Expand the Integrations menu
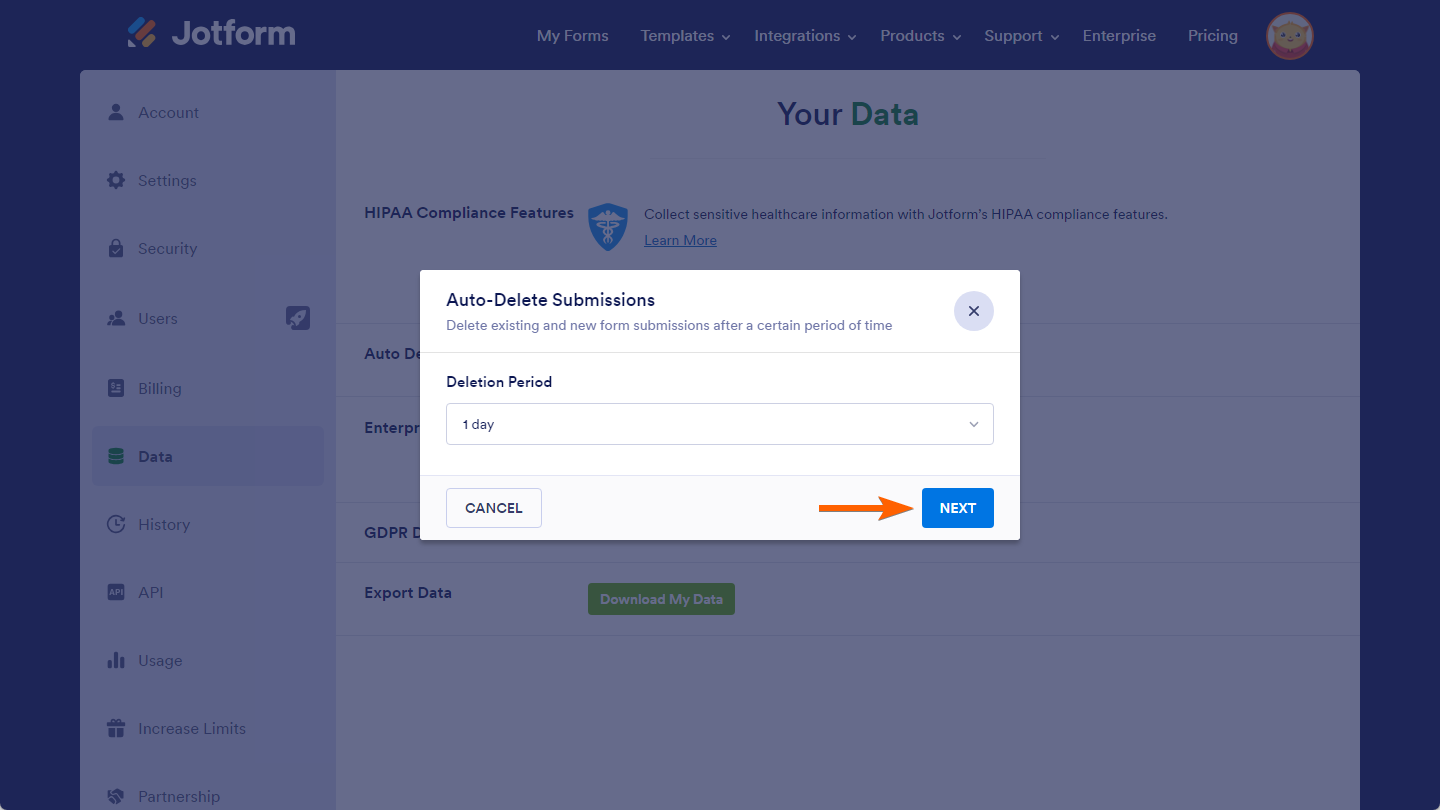 805,36
